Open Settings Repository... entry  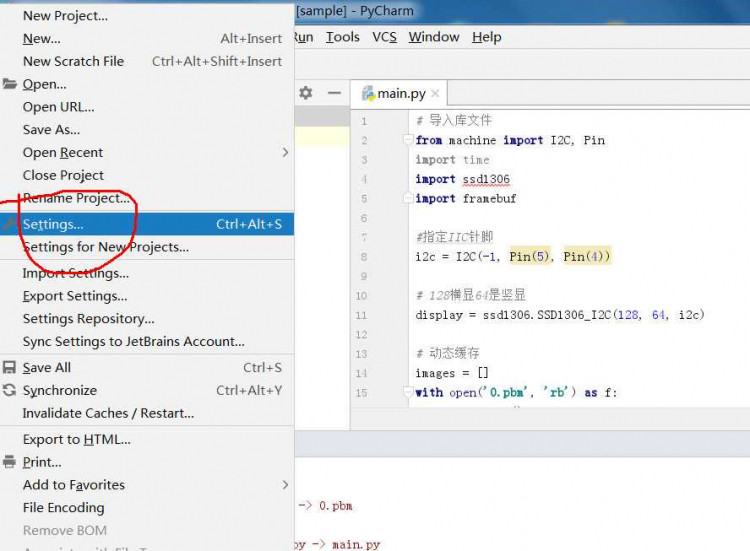click(147, 319)
